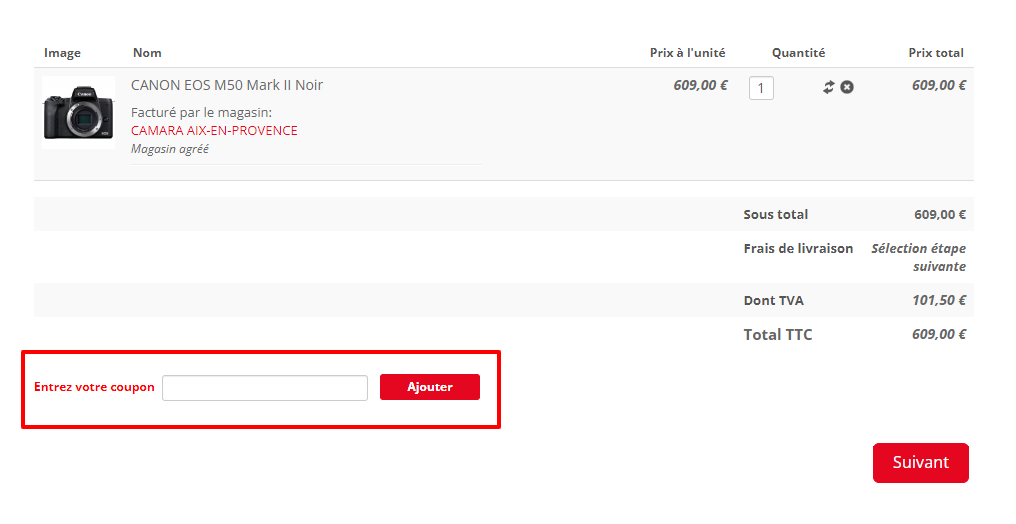Click the Sous total label
This screenshot has height=524, width=1016.
coord(776,214)
